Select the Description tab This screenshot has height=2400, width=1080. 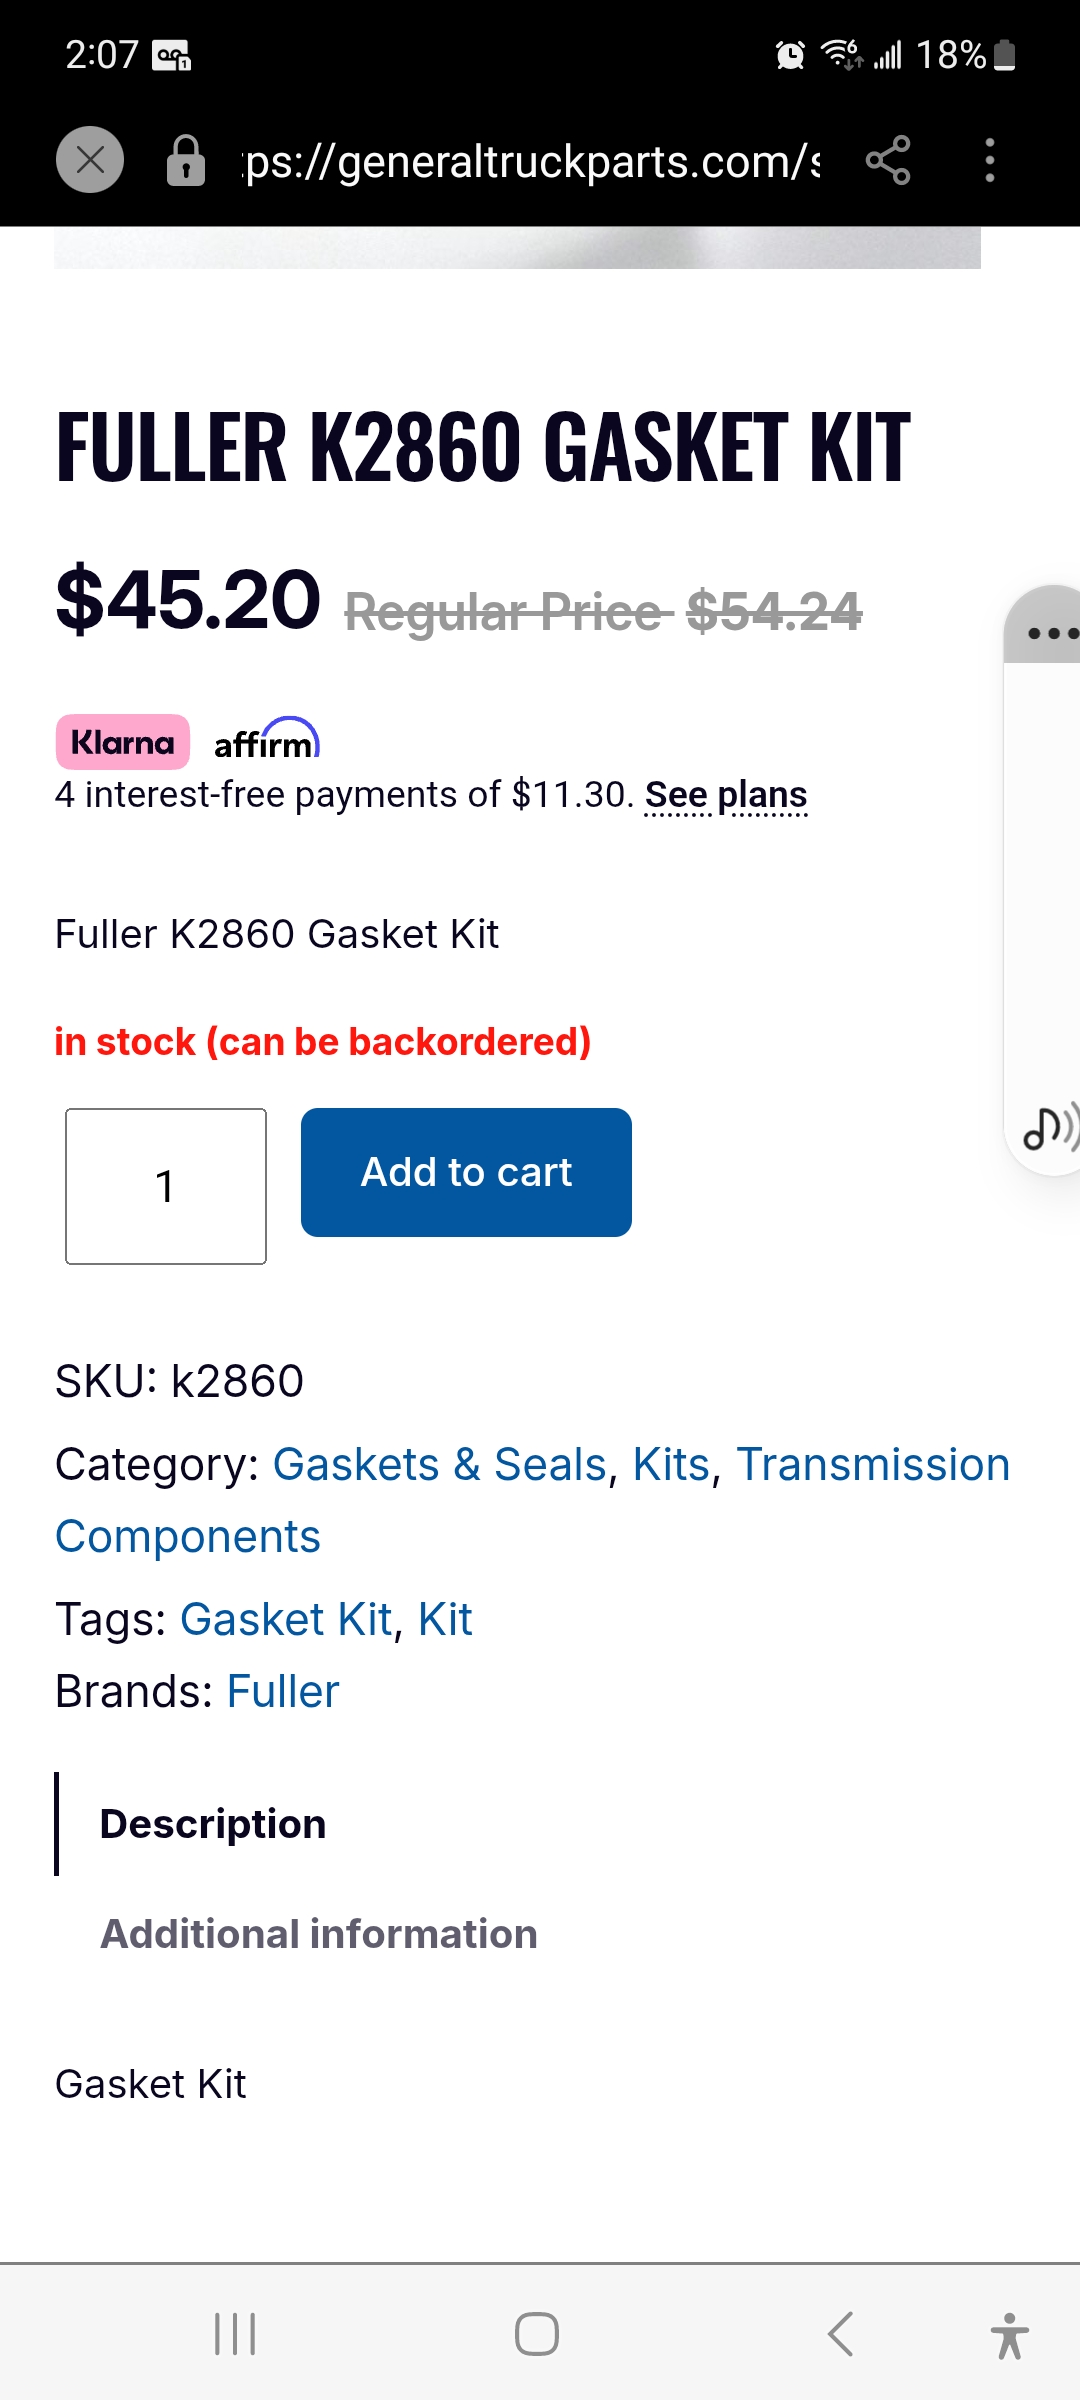(x=213, y=1824)
